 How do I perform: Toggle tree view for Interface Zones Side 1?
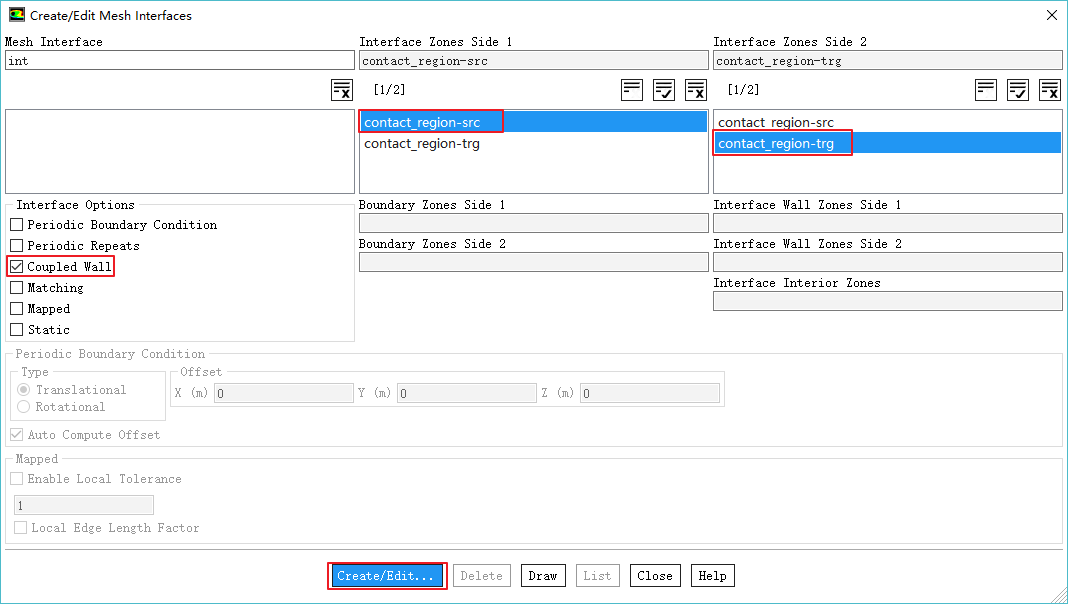632,90
